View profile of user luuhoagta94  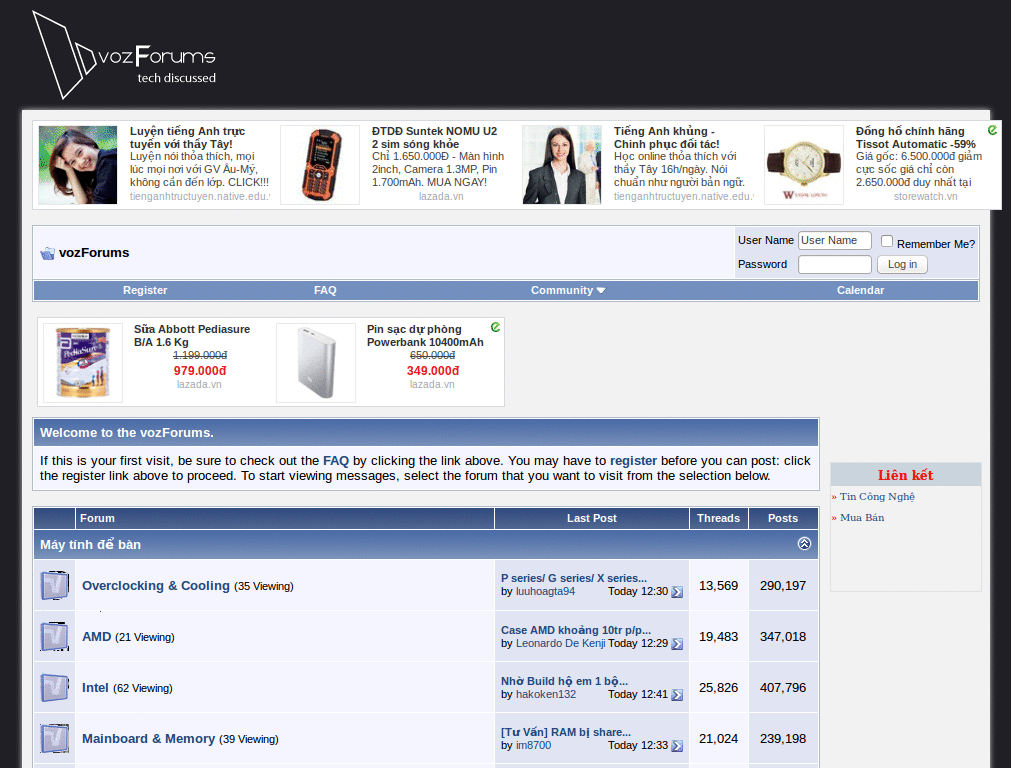tap(545, 591)
